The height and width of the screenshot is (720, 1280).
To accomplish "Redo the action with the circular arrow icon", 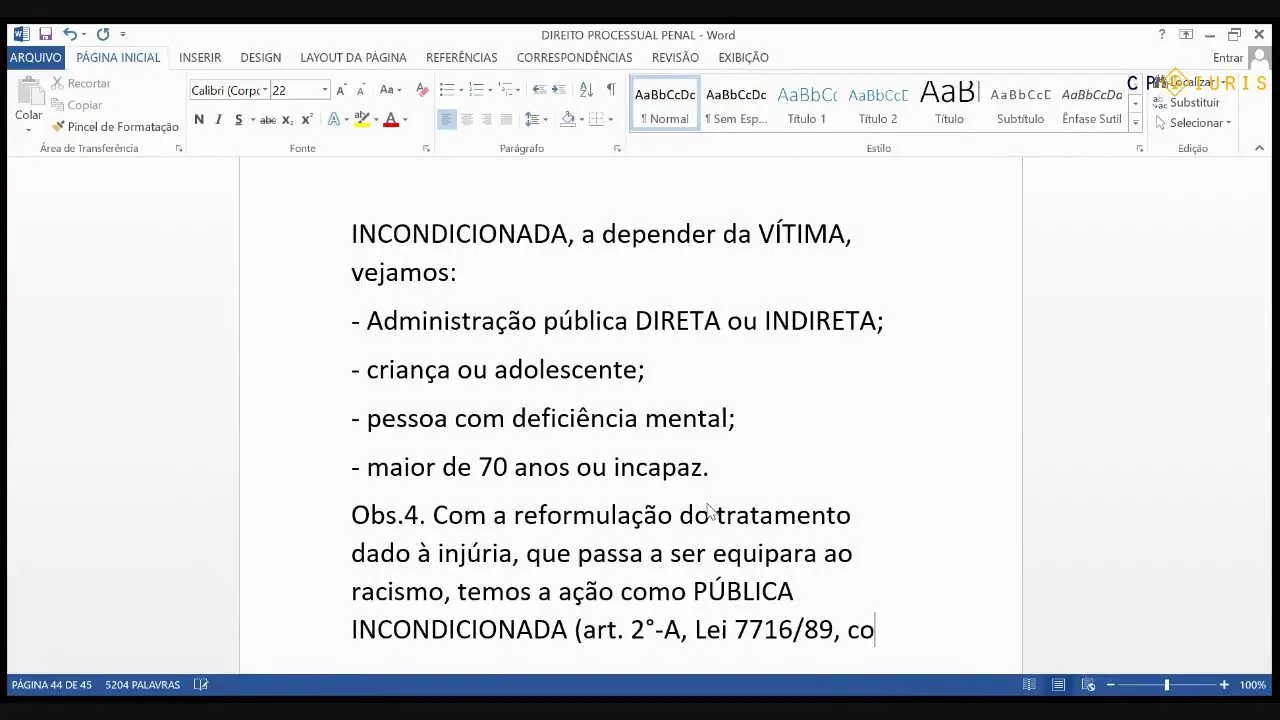I will click(103, 34).
